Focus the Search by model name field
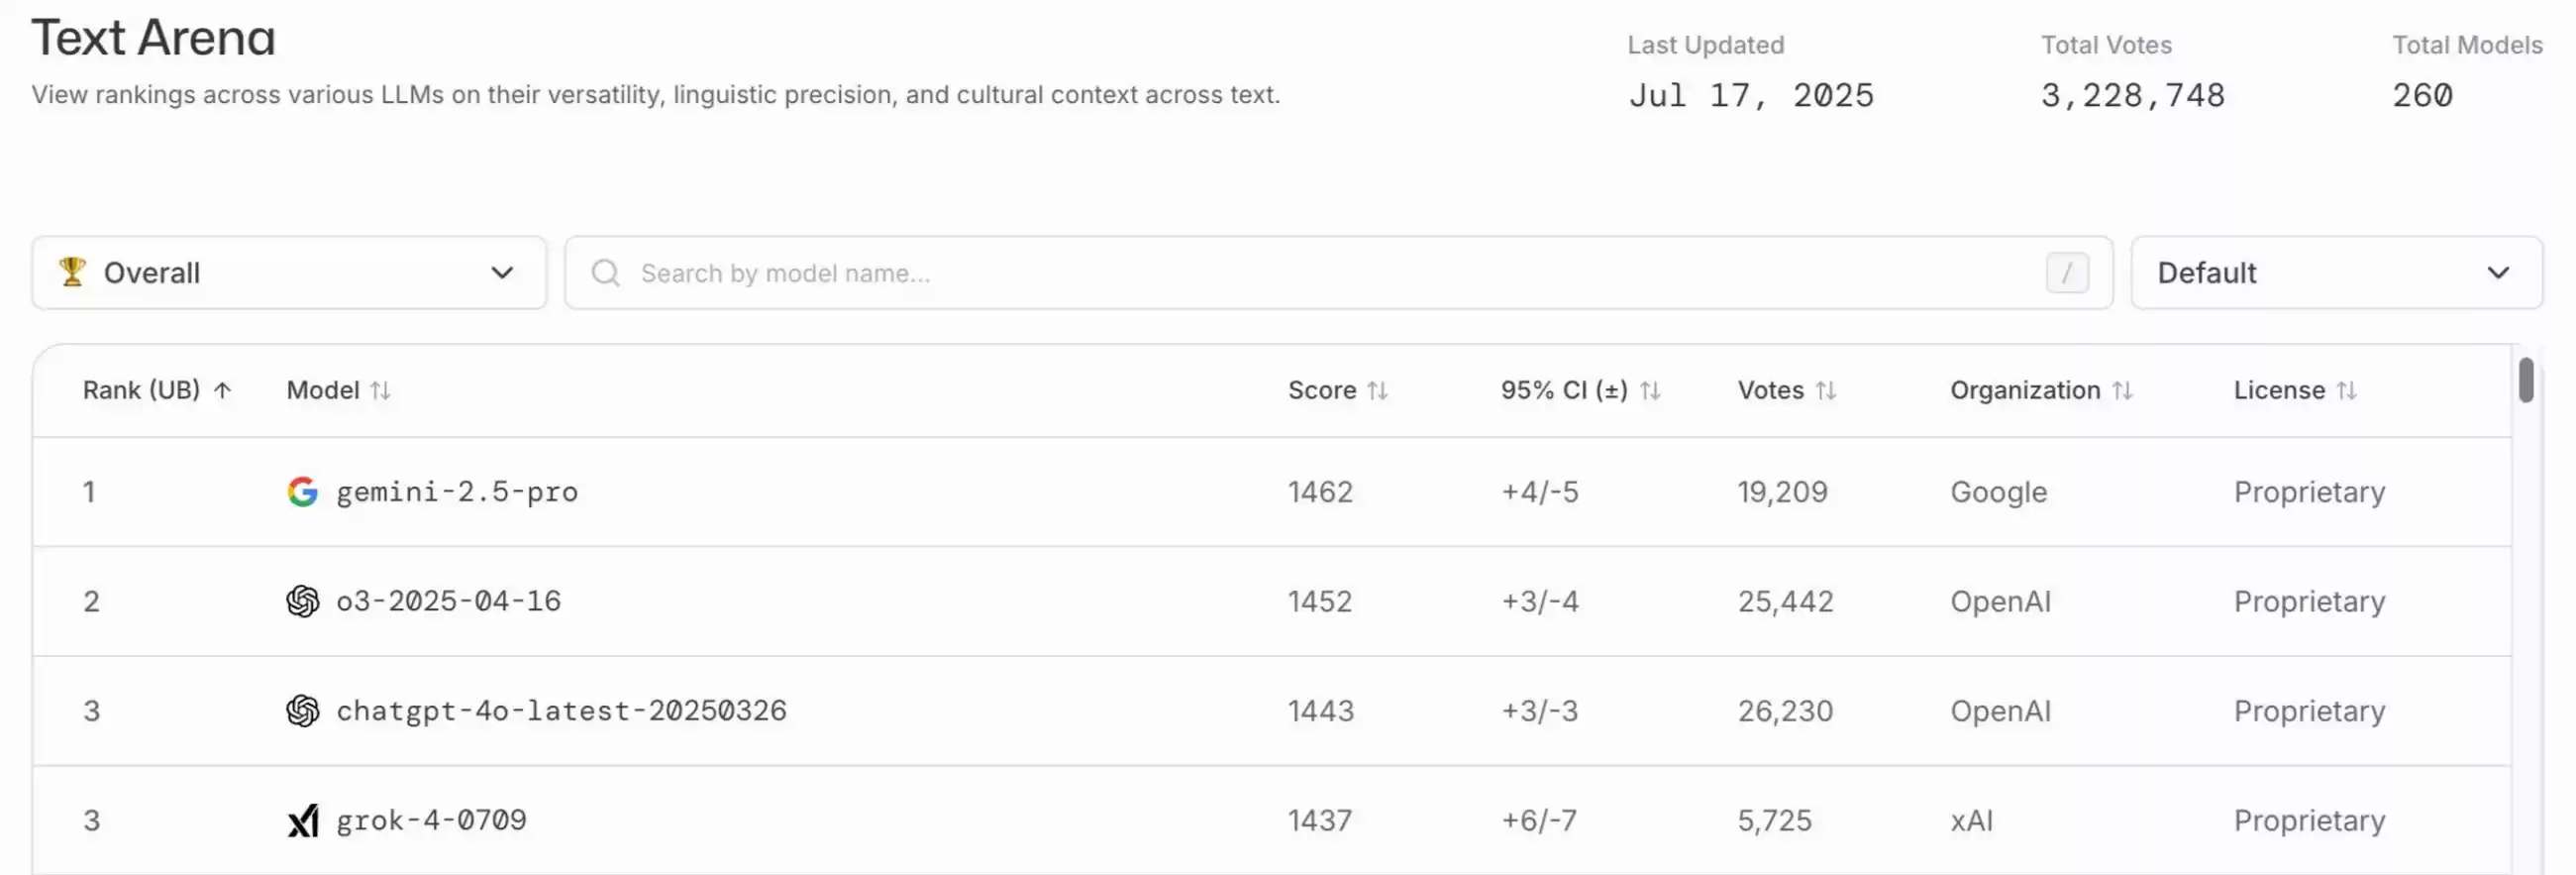2576x875 pixels. tap(1300, 273)
